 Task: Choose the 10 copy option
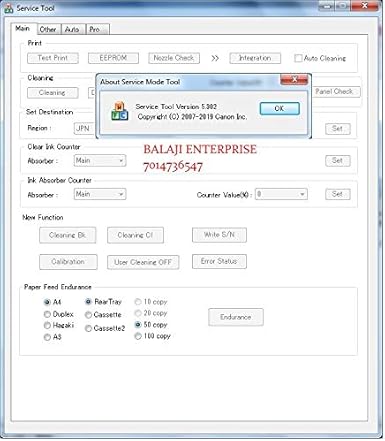click(138, 302)
